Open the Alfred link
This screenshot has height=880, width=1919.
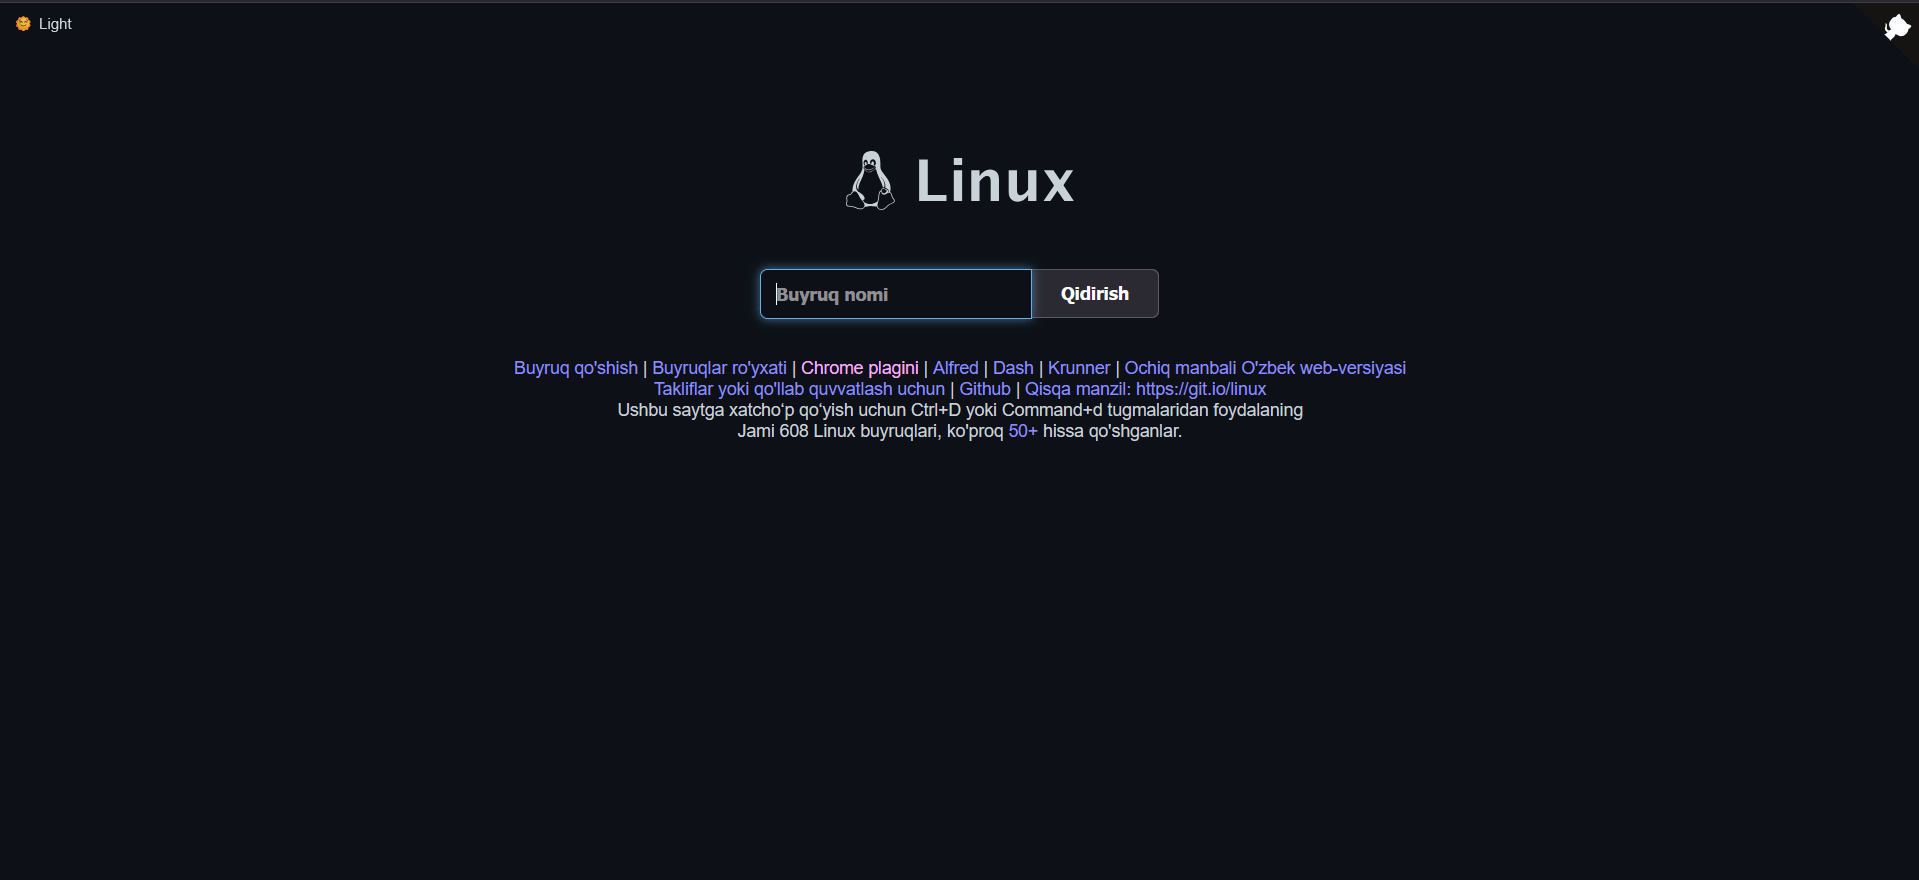(x=955, y=368)
